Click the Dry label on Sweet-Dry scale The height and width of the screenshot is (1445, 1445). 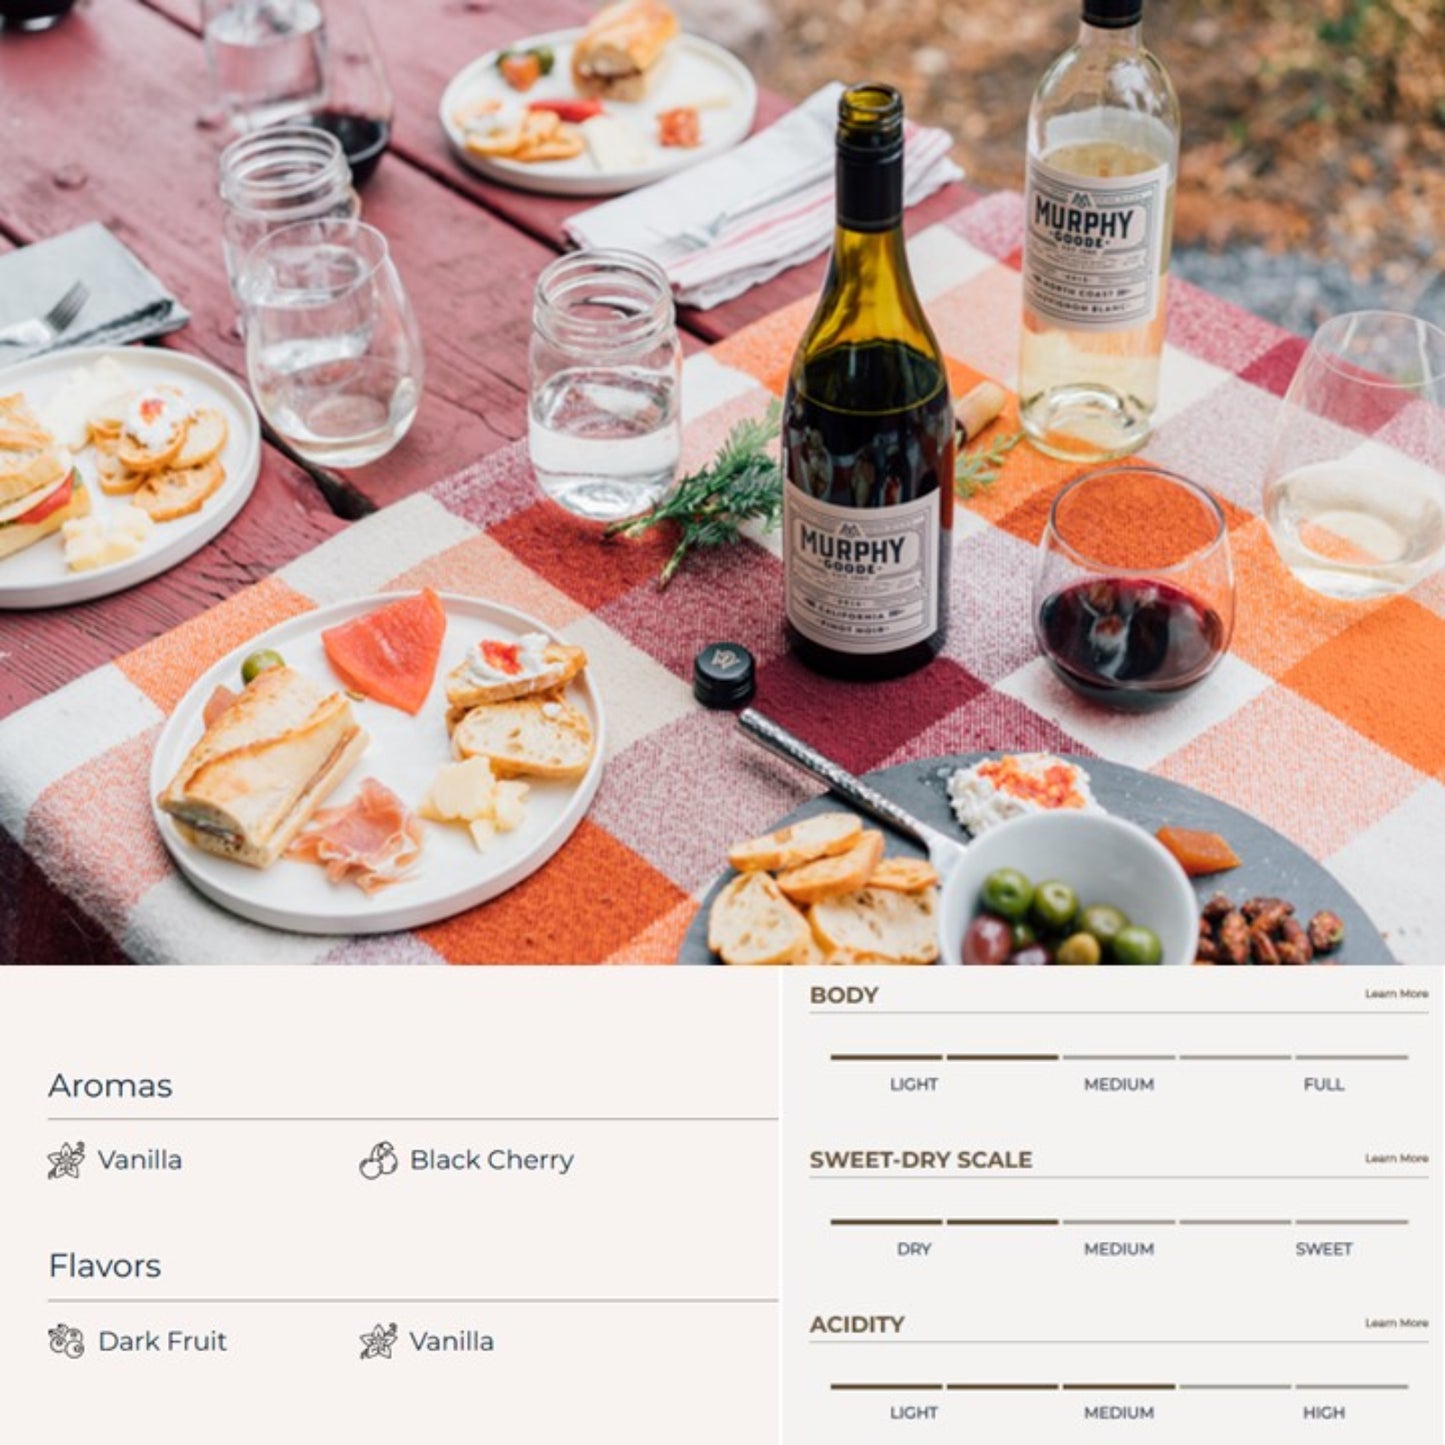pos(914,1249)
